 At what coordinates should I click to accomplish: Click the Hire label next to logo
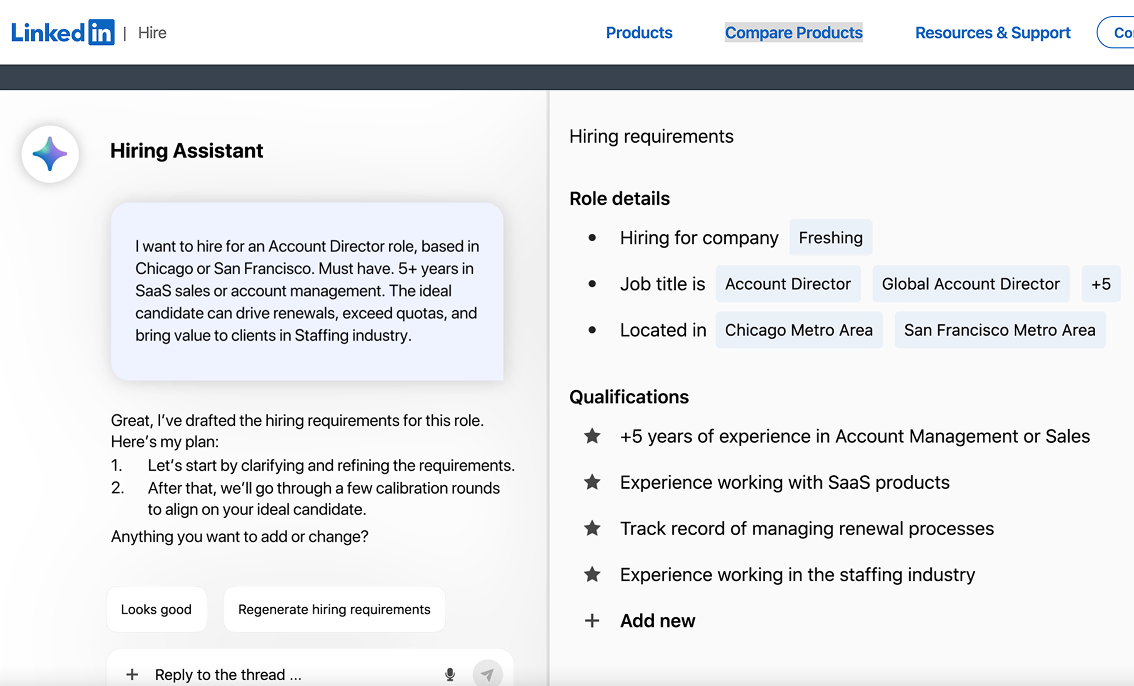[x=152, y=33]
